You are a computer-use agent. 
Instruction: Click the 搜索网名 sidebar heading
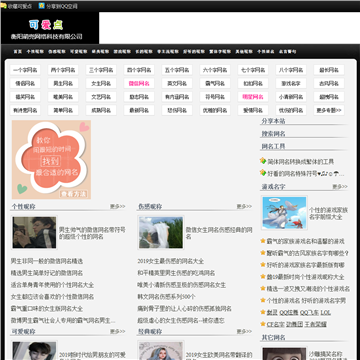click(x=273, y=134)
